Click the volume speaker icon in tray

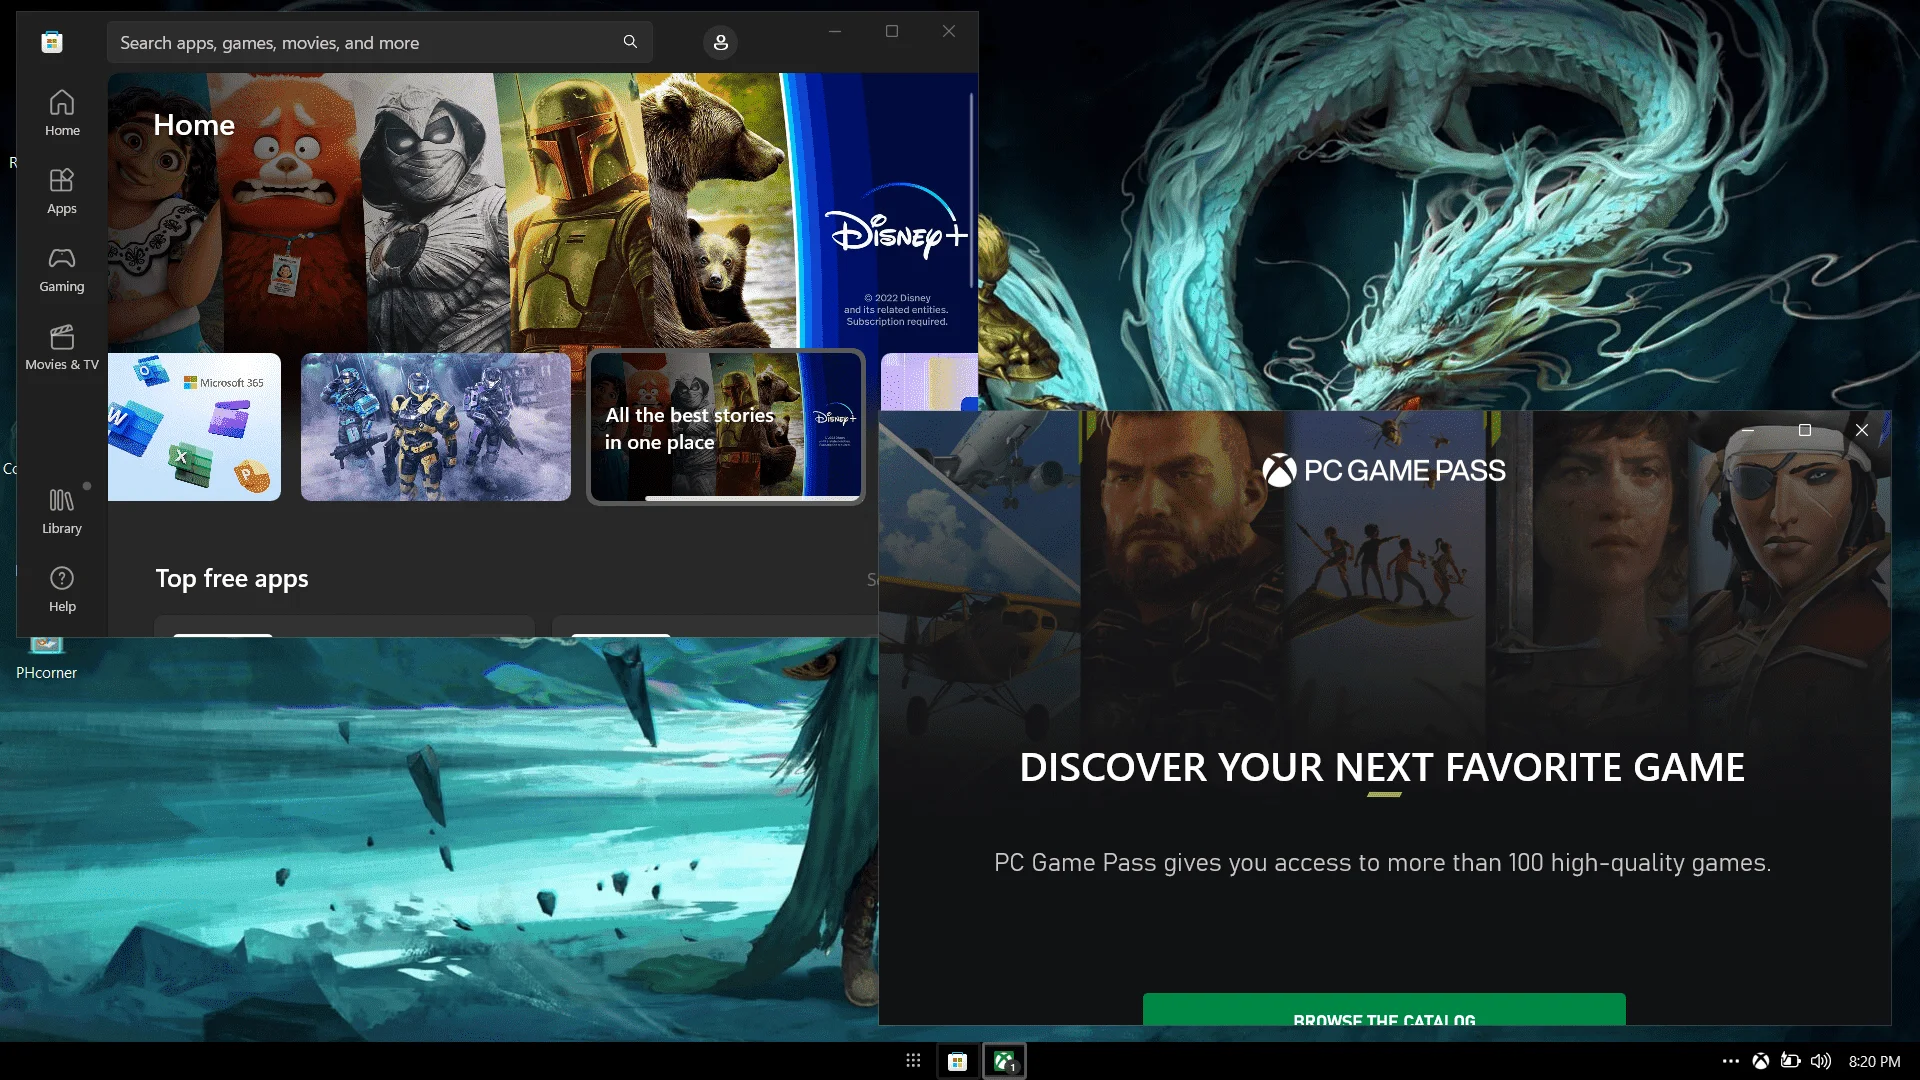tap(1821, 1061)
